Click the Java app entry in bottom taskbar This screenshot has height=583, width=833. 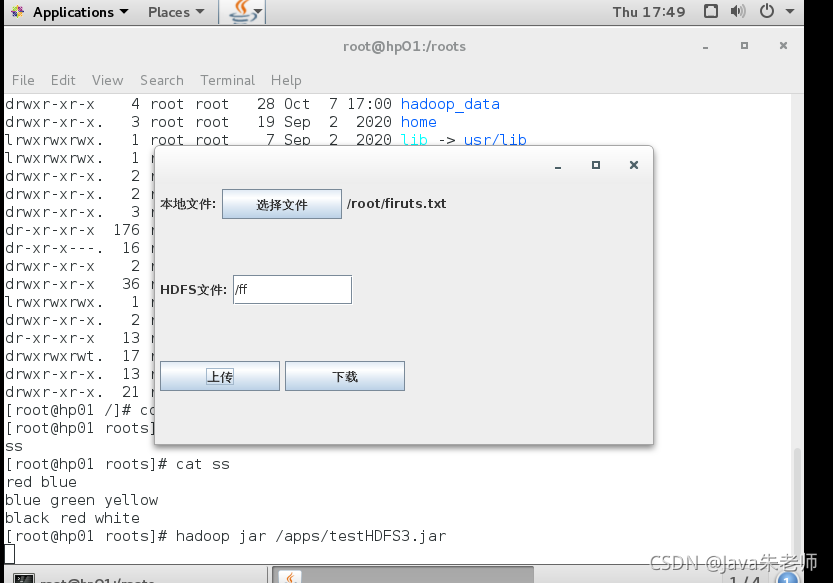click(403, 576)
